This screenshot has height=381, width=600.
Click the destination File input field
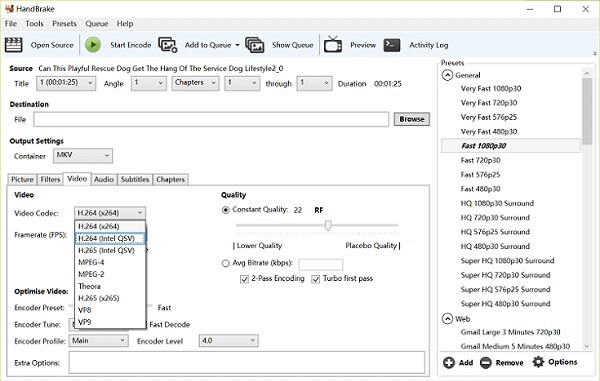(x=211, y=119)
